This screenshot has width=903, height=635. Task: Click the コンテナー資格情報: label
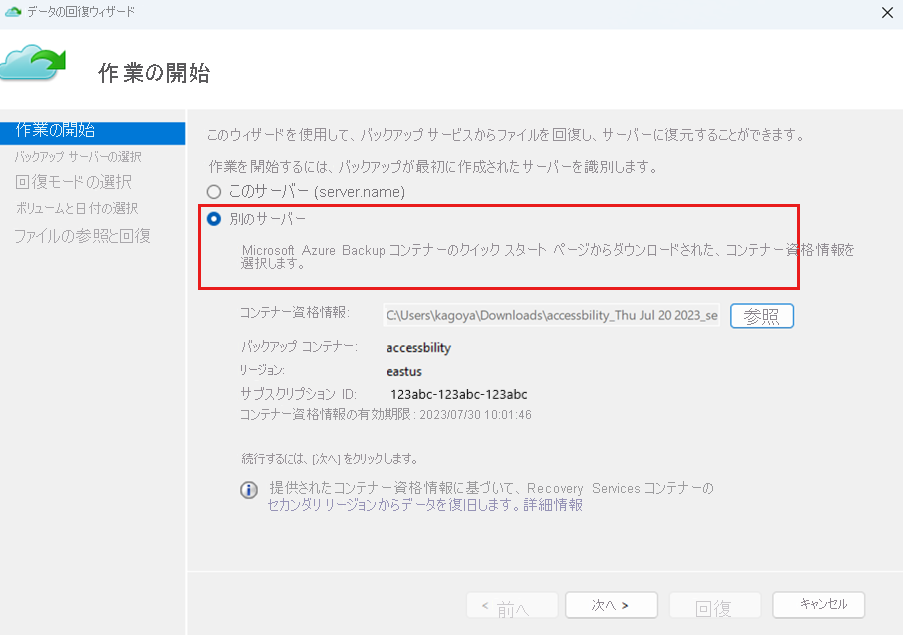295,313
